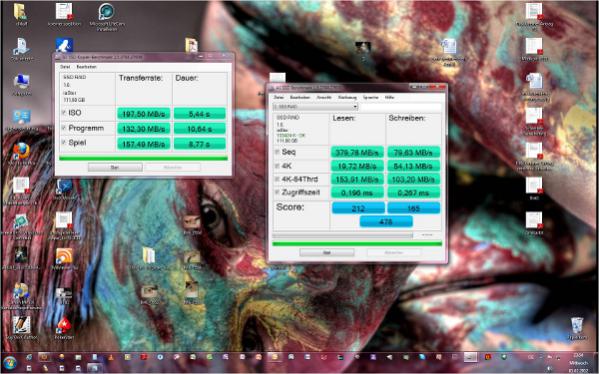Click Start in the read/write benchmark window

(327, 253)
